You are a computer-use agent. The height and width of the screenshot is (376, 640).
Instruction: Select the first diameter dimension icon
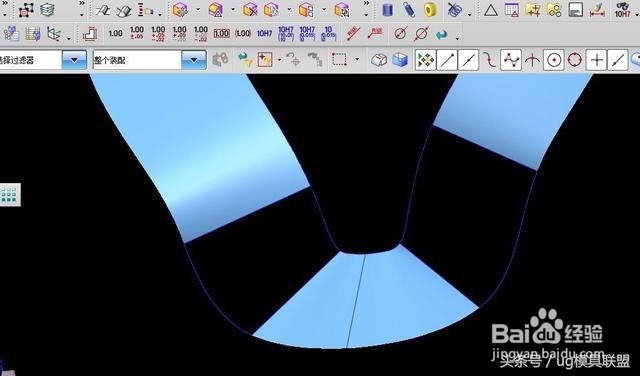coord(400,34)
